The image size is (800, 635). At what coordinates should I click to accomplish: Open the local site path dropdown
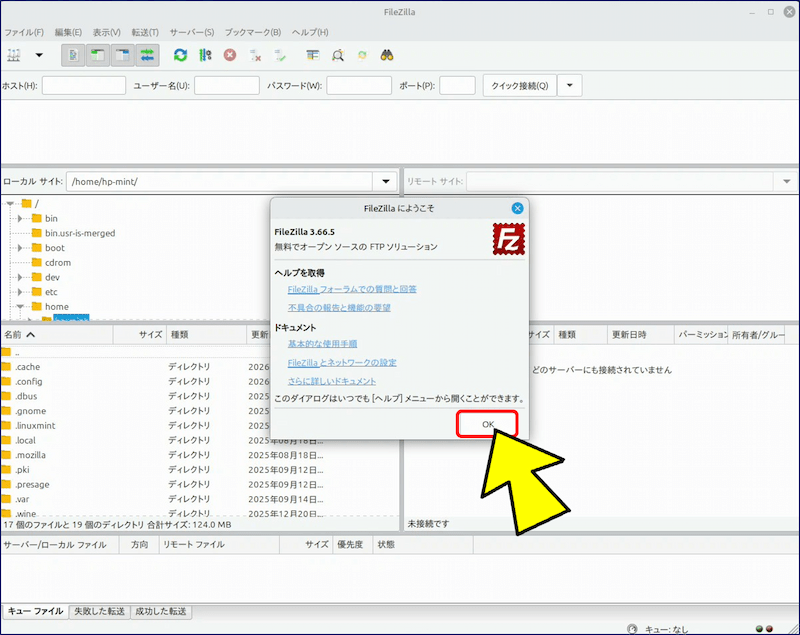click(385, 182)
